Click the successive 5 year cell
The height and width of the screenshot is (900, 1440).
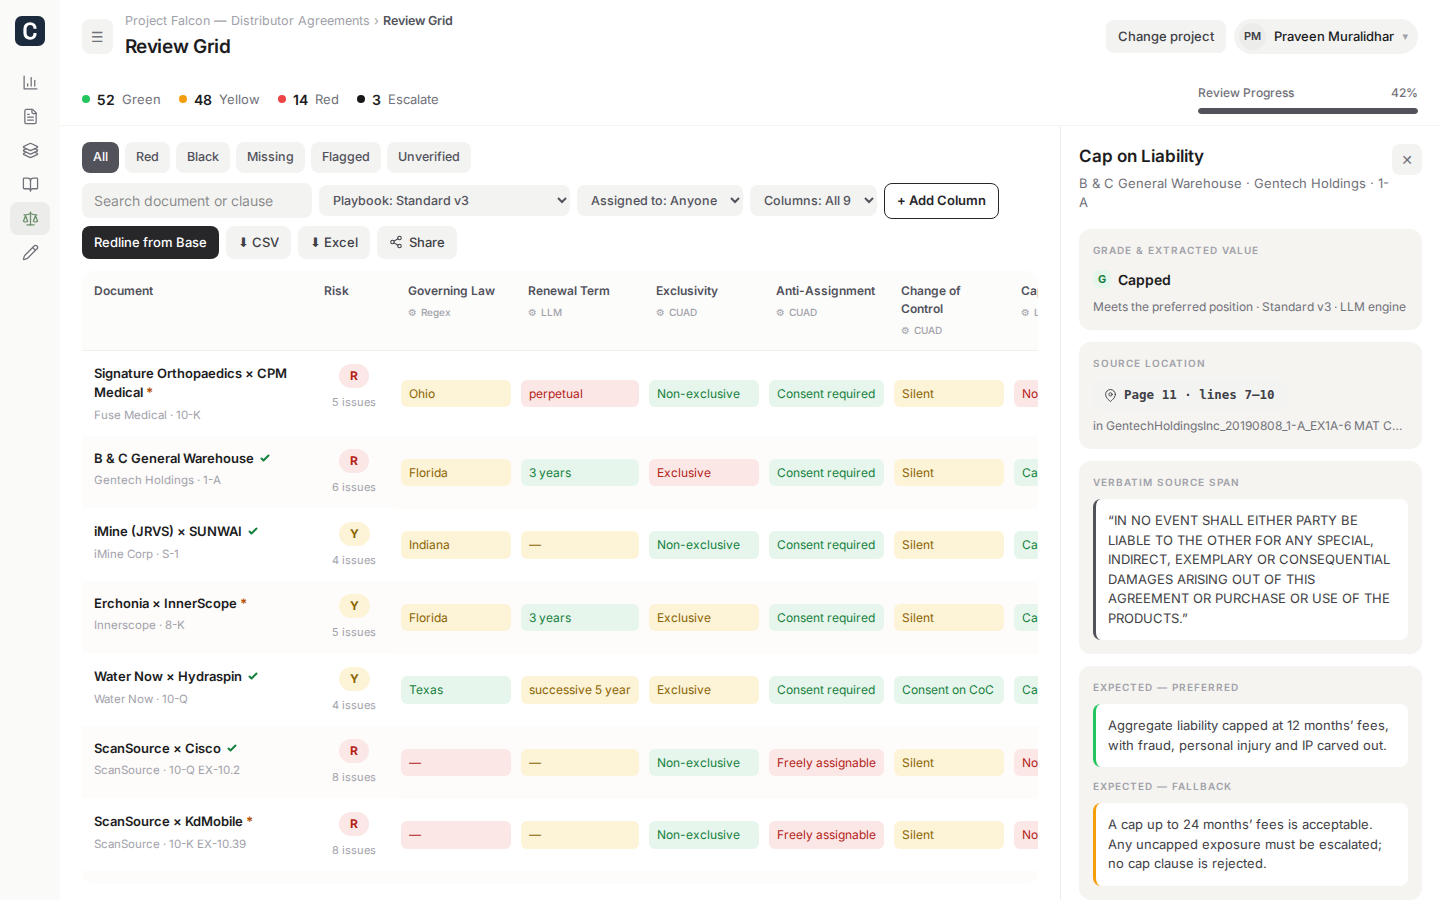580,690
